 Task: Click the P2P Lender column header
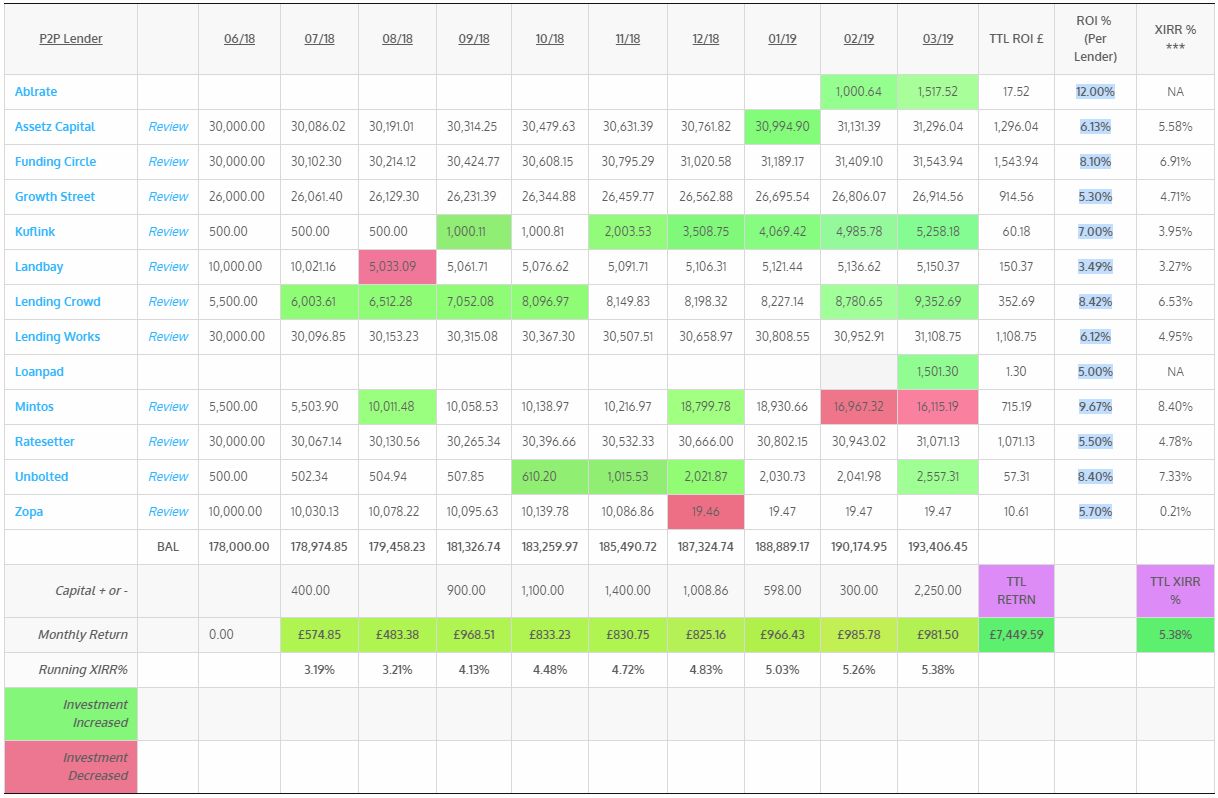pyautogui.click(x=71, y=39)
